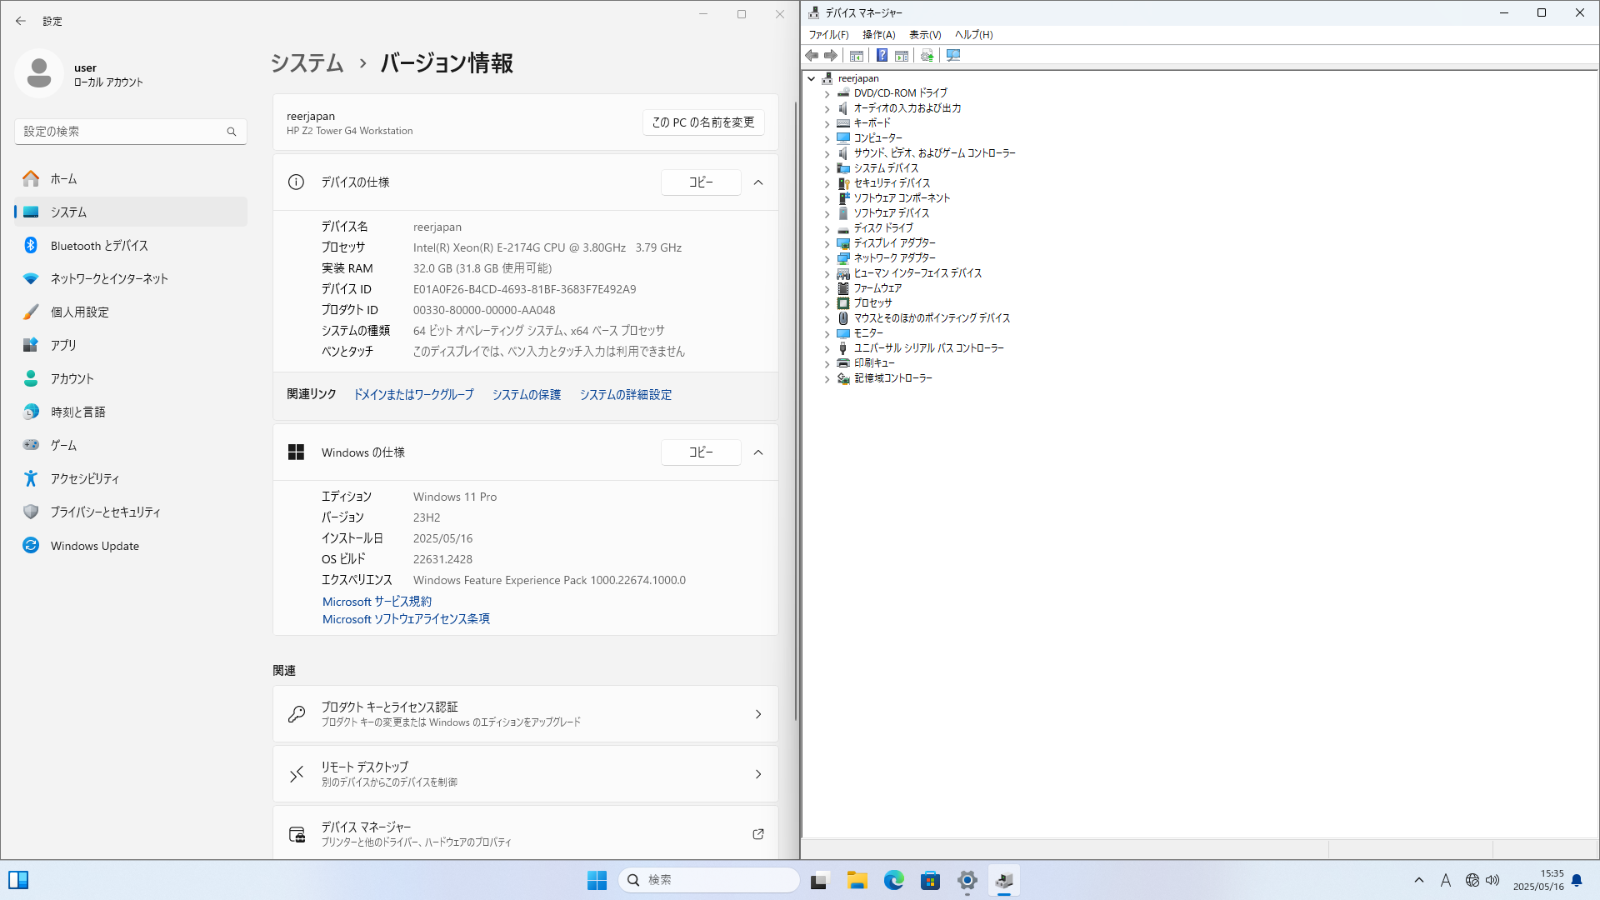Click the scan for hardware changes icon

(953, 56)
